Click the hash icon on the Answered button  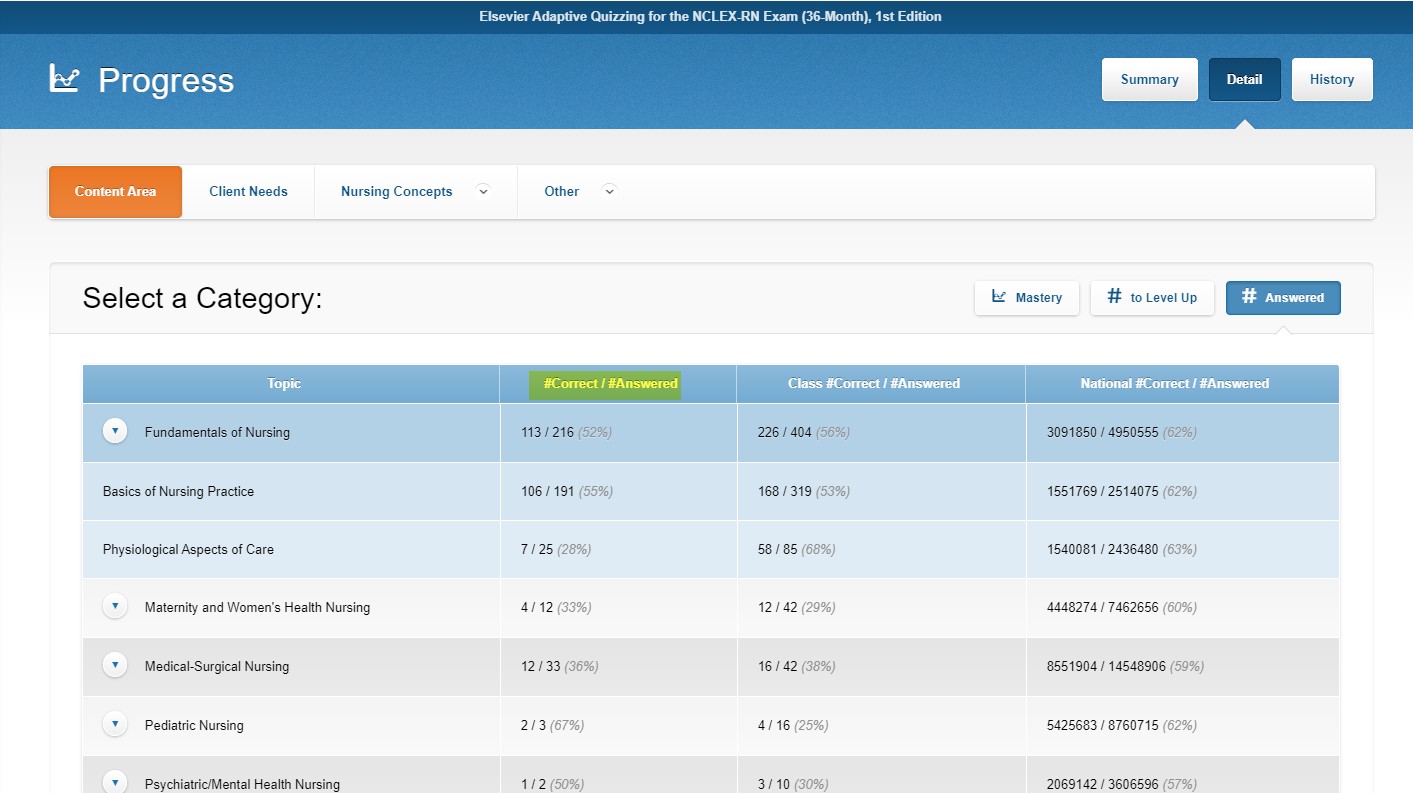click(1248, 296)
